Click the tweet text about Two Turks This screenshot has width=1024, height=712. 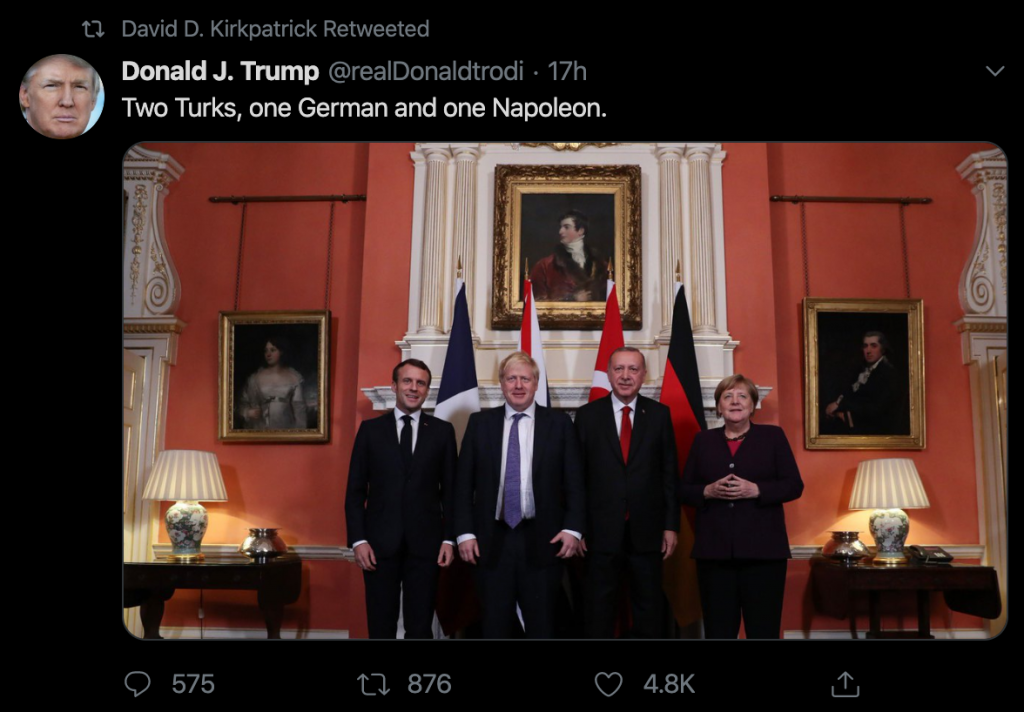pyautogui.click(x=364, y=107)
